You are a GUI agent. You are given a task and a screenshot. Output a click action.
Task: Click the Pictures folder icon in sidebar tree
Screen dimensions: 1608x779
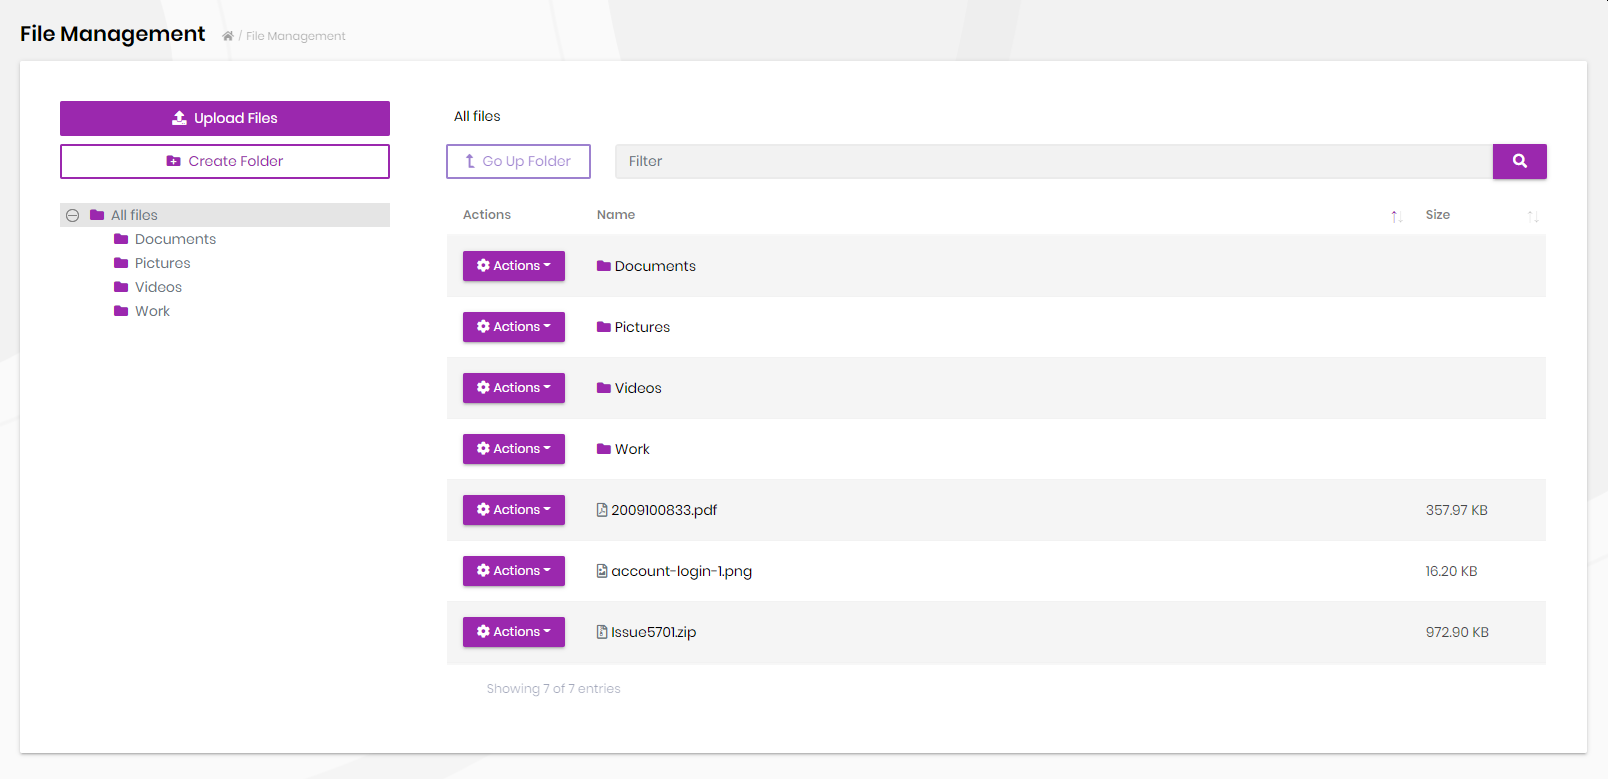[121, 263]
